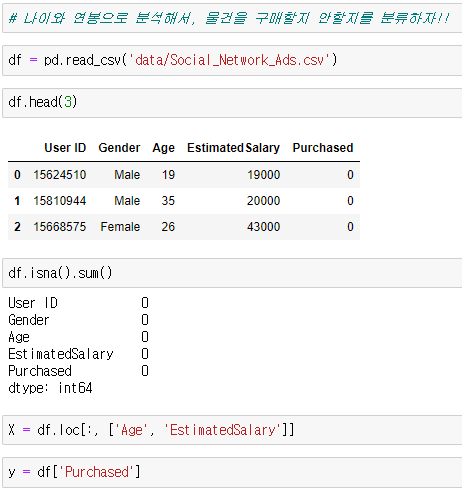Click the number 3 in df.head

click(68, 102)
